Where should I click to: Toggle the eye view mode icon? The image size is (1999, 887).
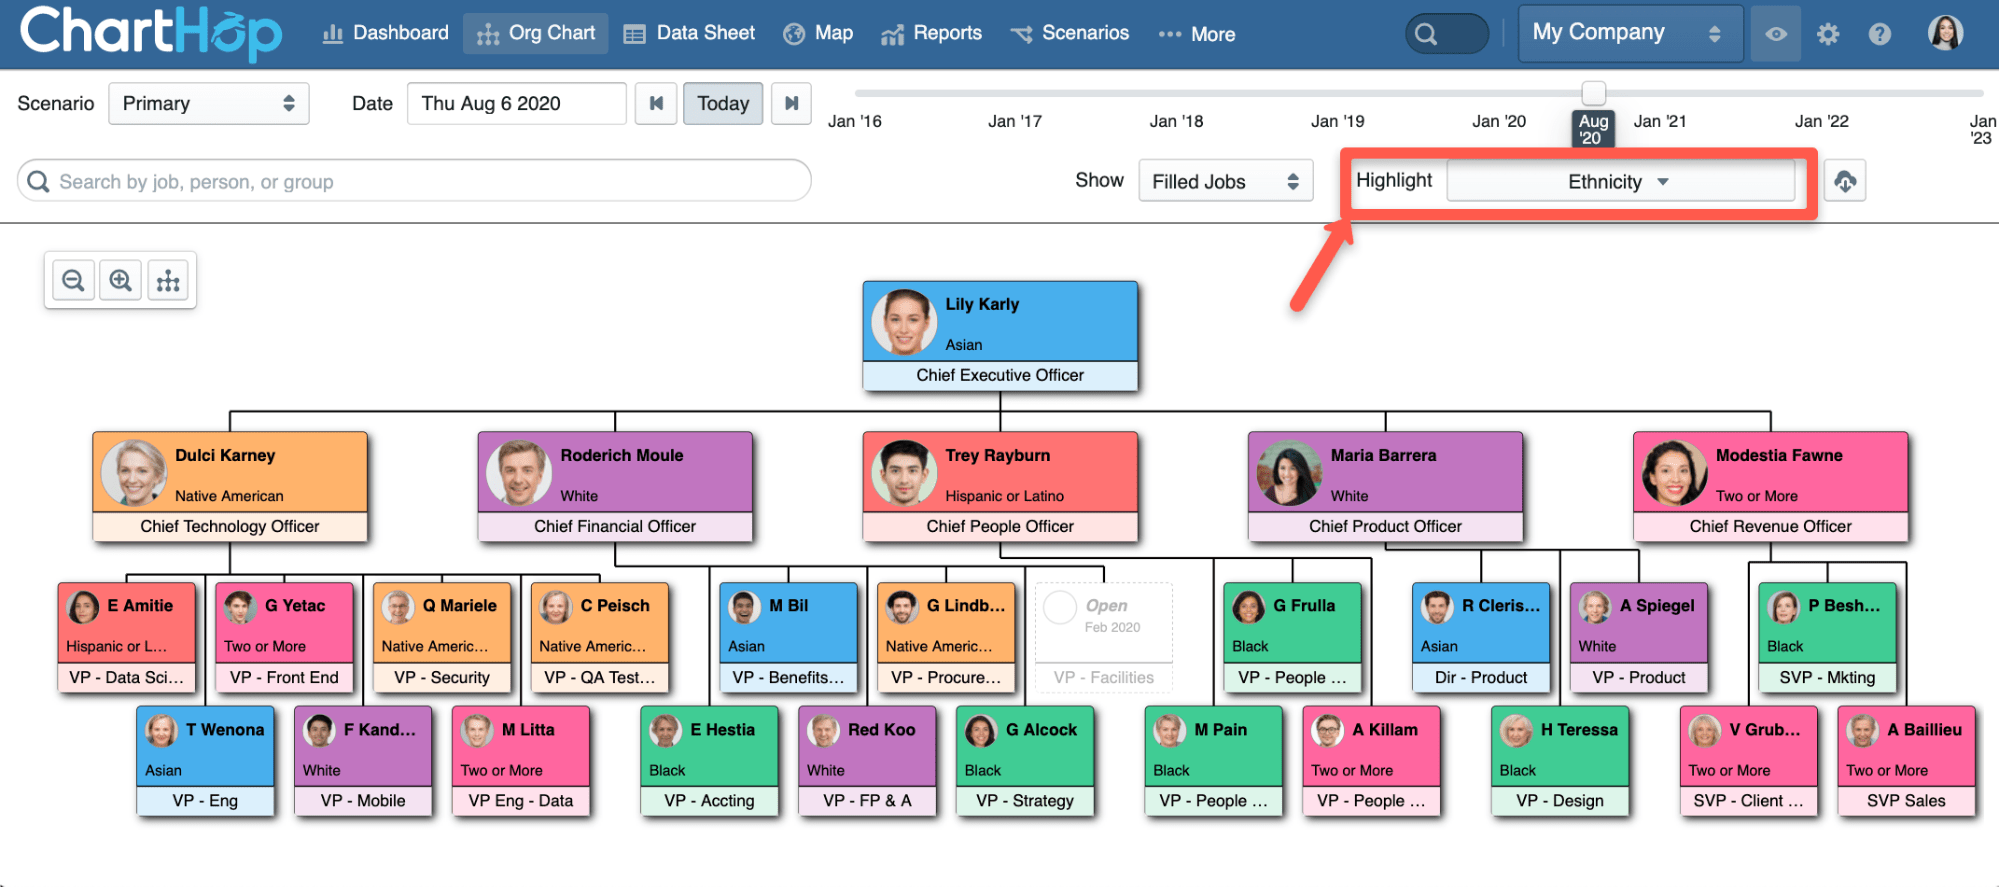(x=1776, y=34)
